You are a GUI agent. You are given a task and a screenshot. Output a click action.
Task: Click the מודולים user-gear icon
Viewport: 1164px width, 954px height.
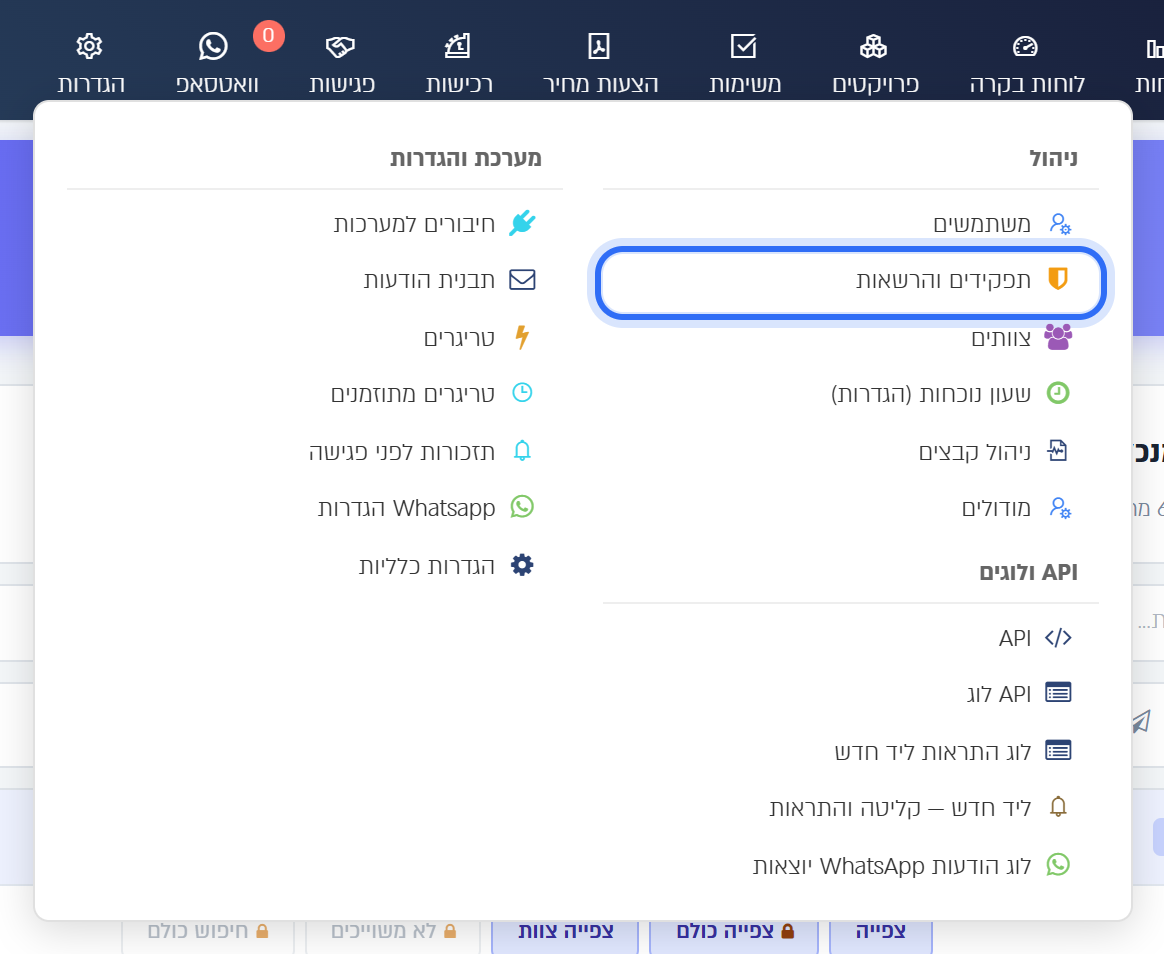click(x=1059, y=509)
